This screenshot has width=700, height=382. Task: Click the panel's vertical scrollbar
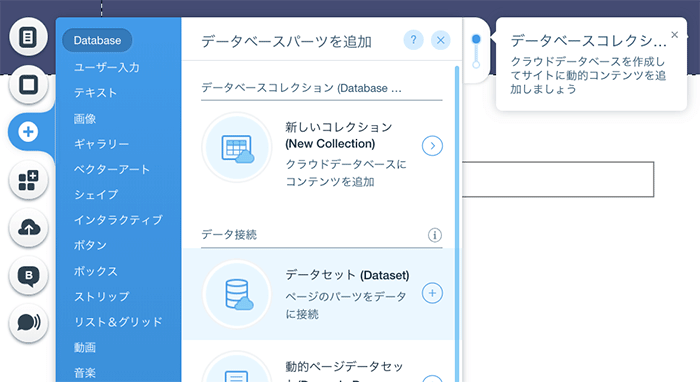[457, 223]
